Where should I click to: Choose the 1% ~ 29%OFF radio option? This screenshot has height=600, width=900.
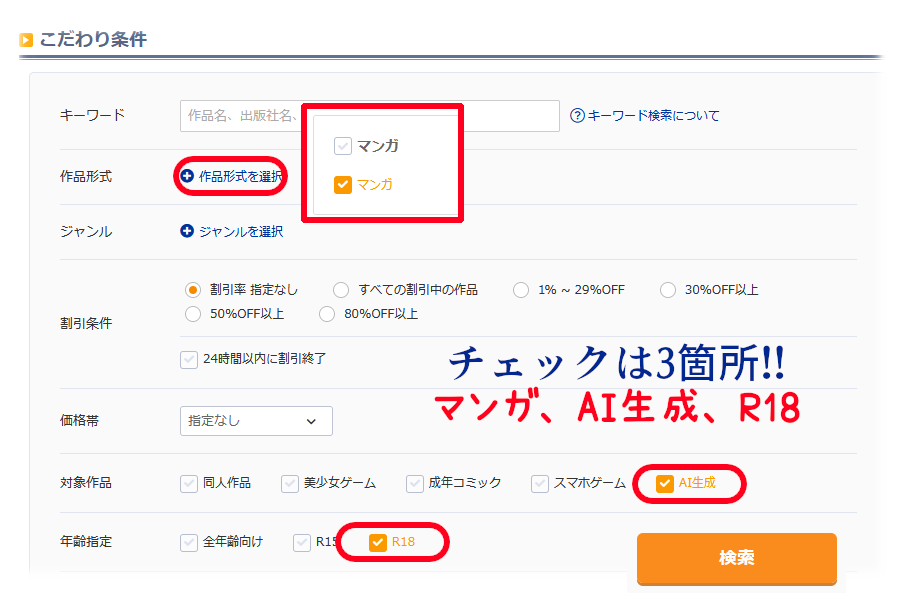(521, 290)
